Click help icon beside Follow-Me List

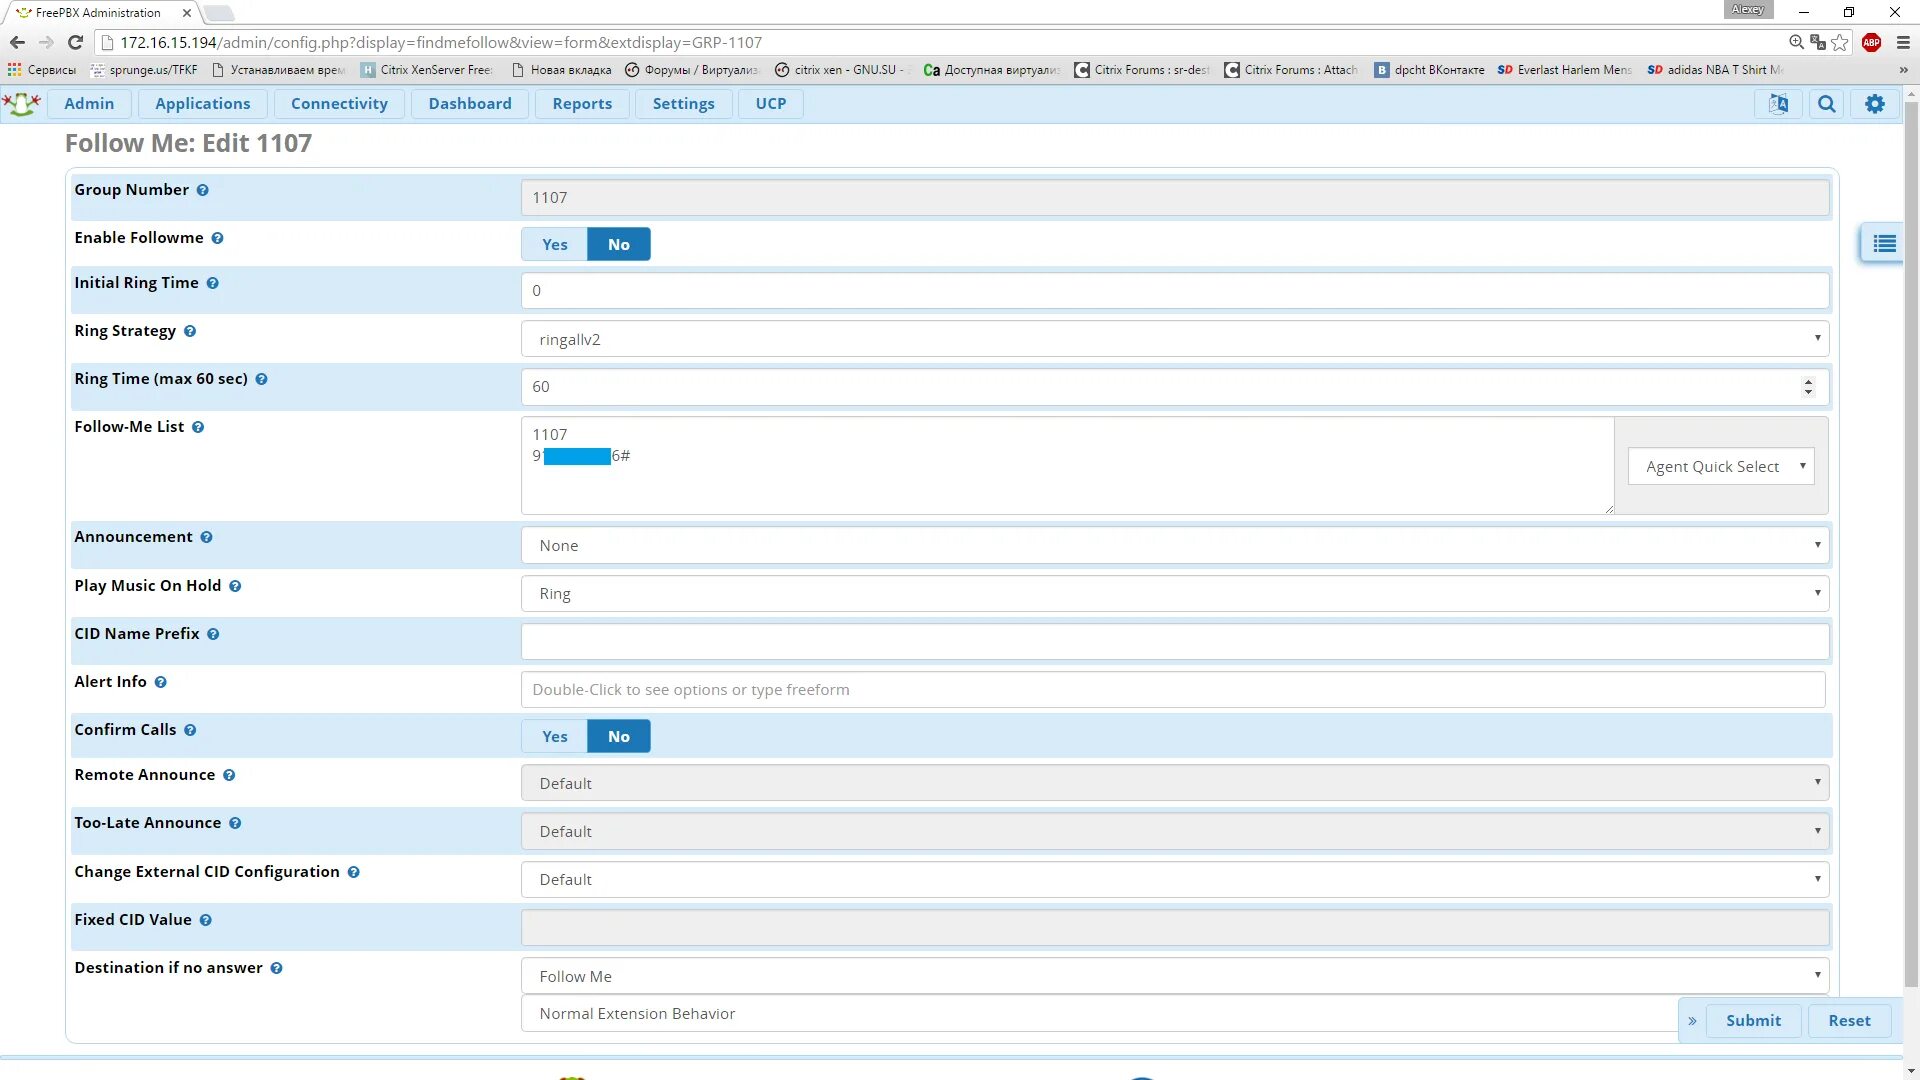[198, 427]
